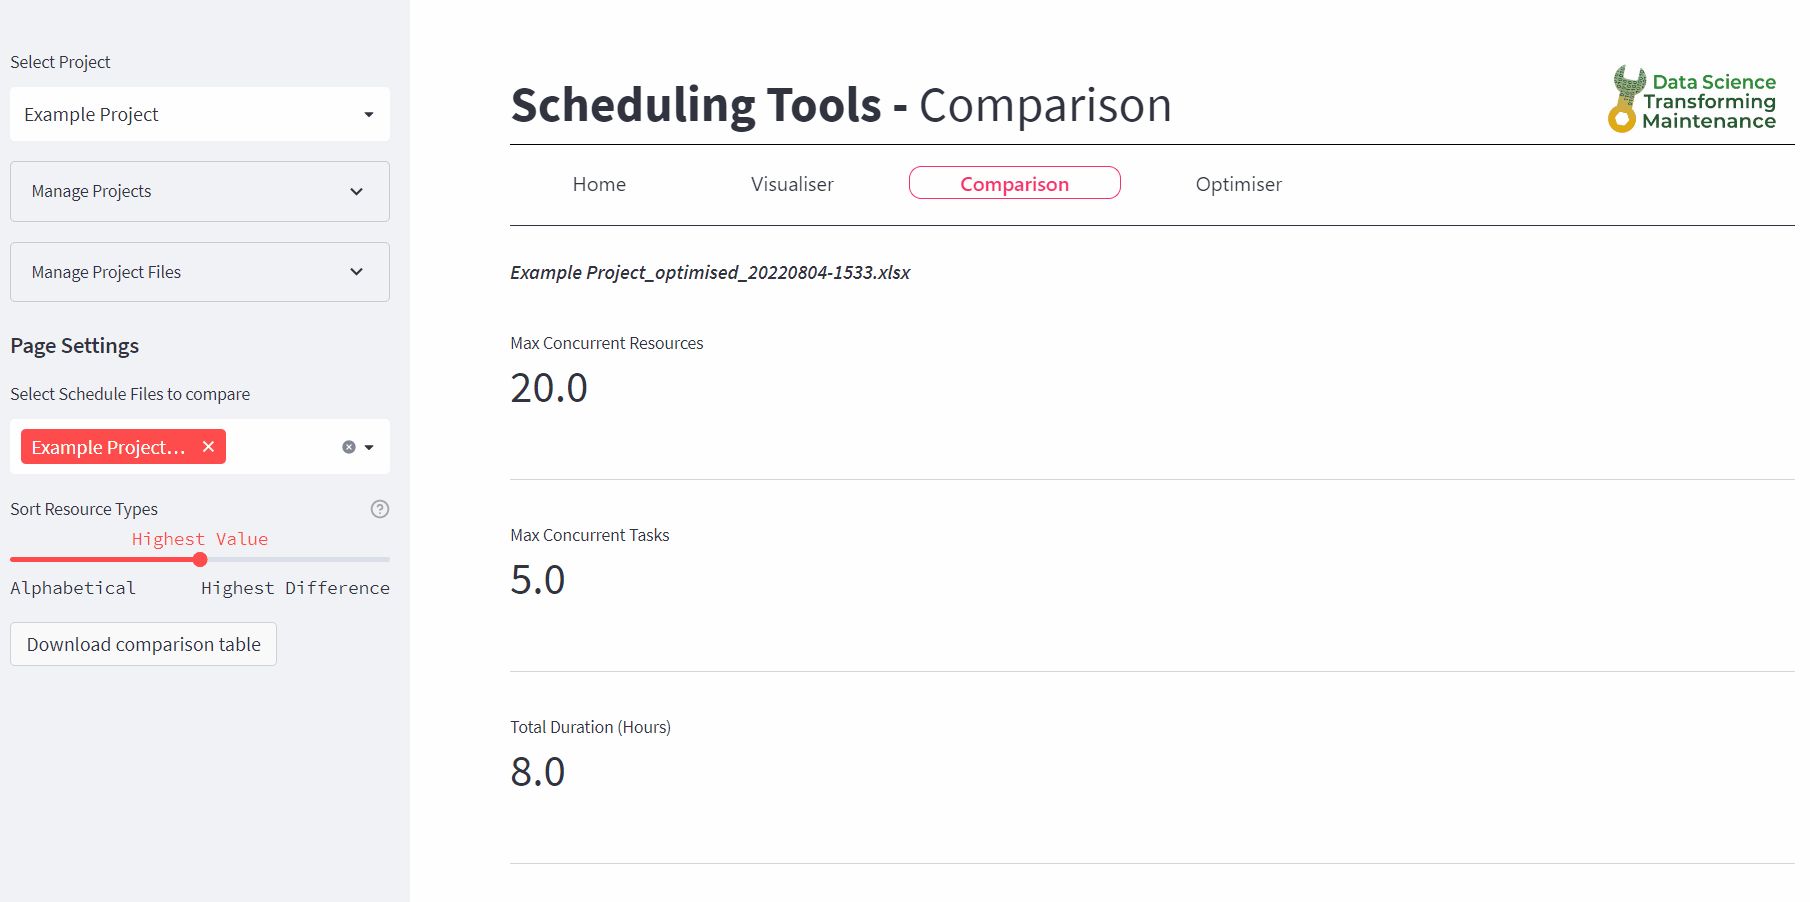Screen dimensions: 1810x902
Task: Set sort slider to Highest Difference
Action: (x=388, y=560)
